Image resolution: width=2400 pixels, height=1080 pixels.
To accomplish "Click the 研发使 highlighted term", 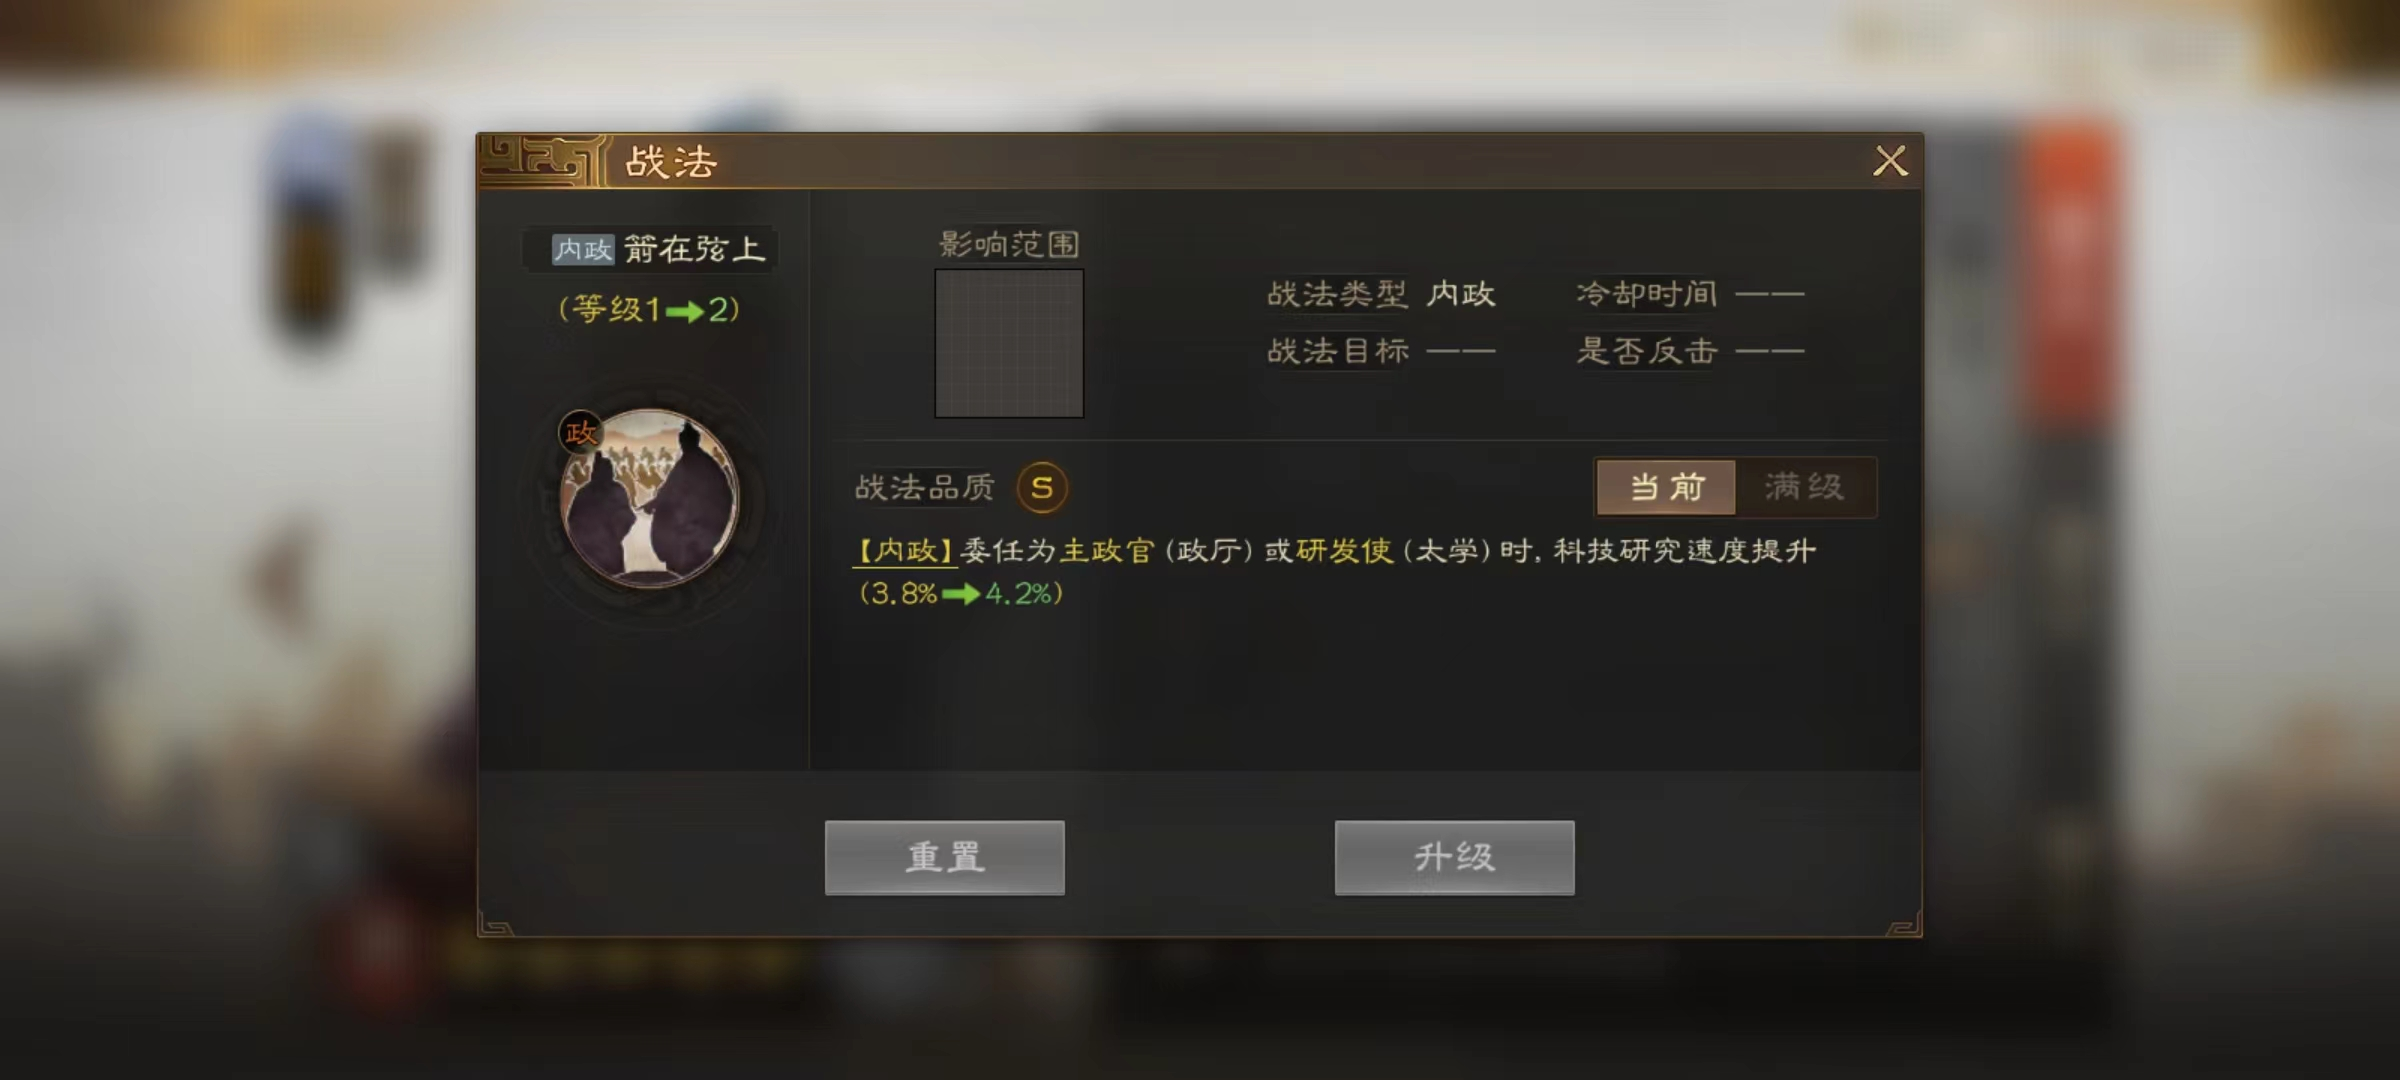I will click(1344, 551).
